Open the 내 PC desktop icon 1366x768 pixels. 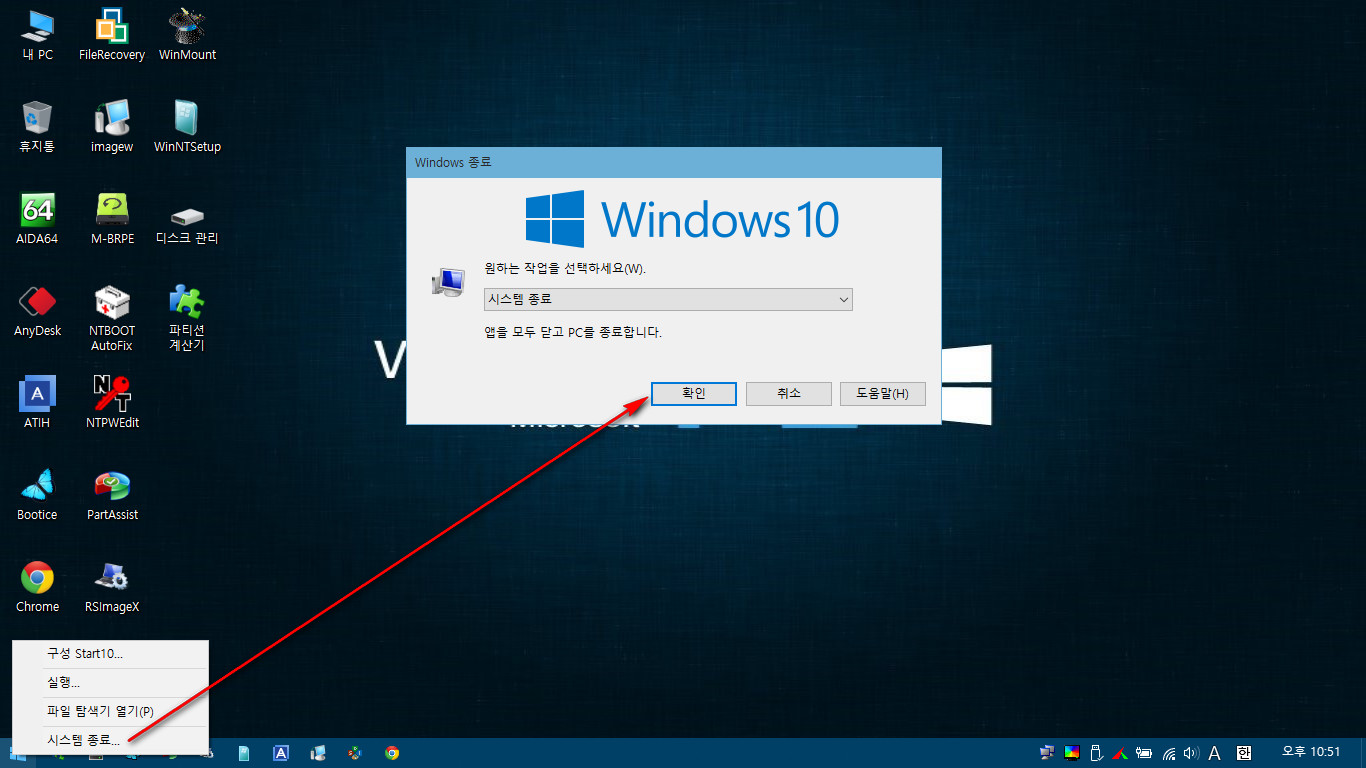click(x=38, y=35)
